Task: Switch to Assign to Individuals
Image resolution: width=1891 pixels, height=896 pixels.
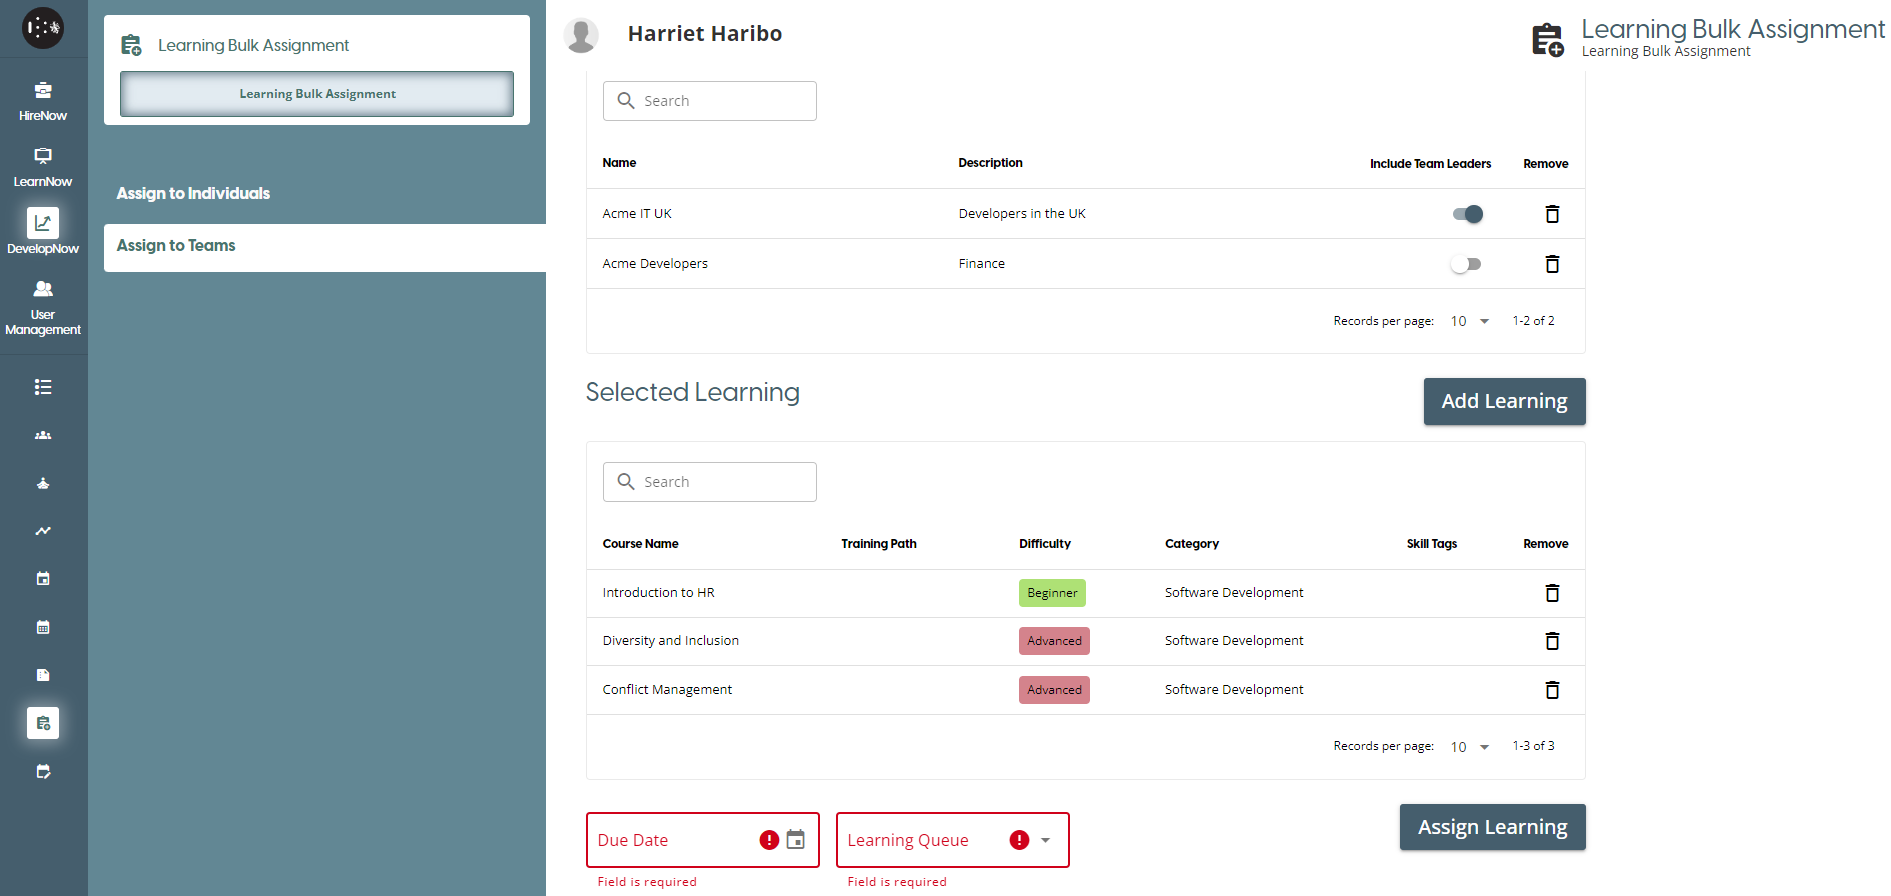Action: (193, 193)
